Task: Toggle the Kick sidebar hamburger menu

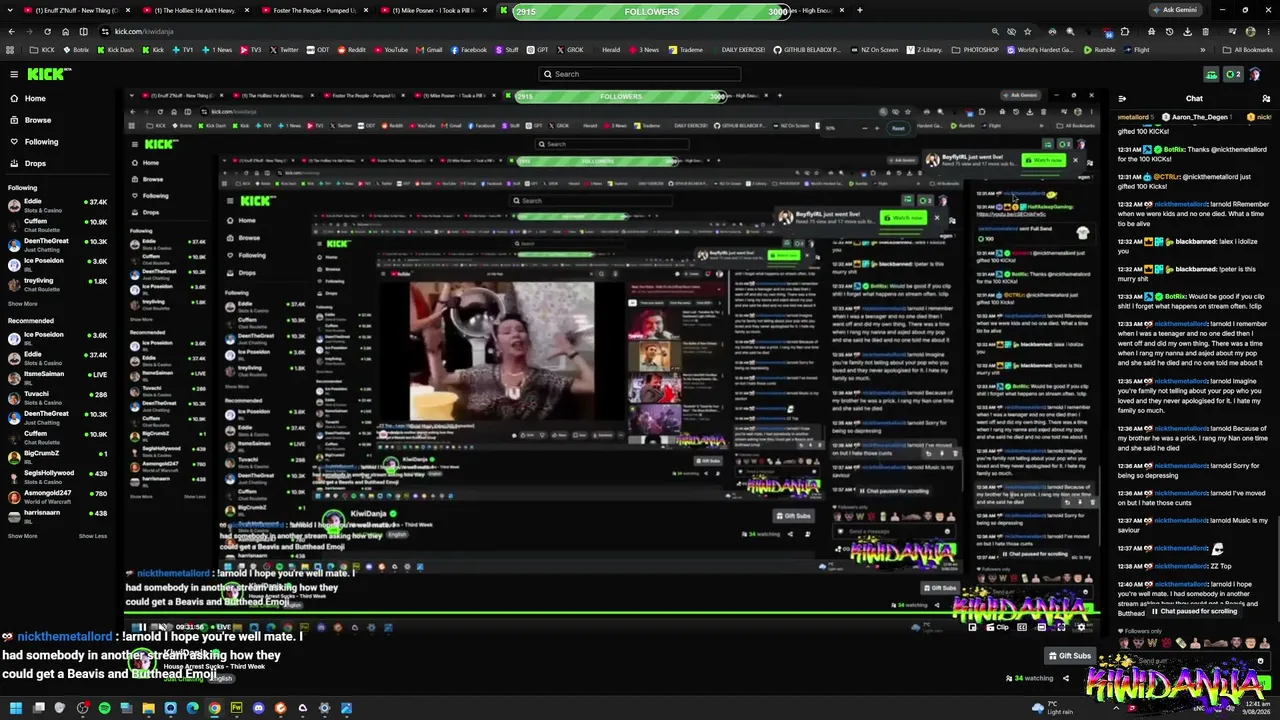Action: click(x=14, y=74)
